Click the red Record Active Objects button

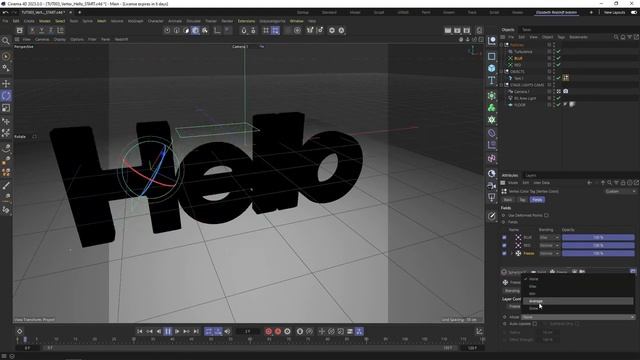(x=269, y=331)
